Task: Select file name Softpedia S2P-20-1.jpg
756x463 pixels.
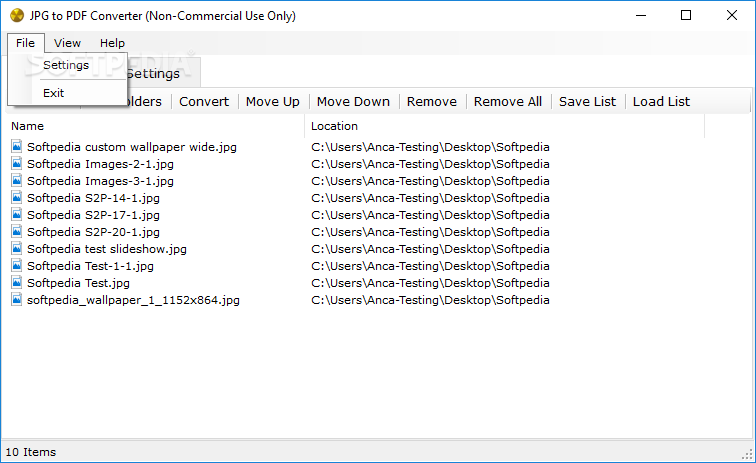Action: [93, 232]
